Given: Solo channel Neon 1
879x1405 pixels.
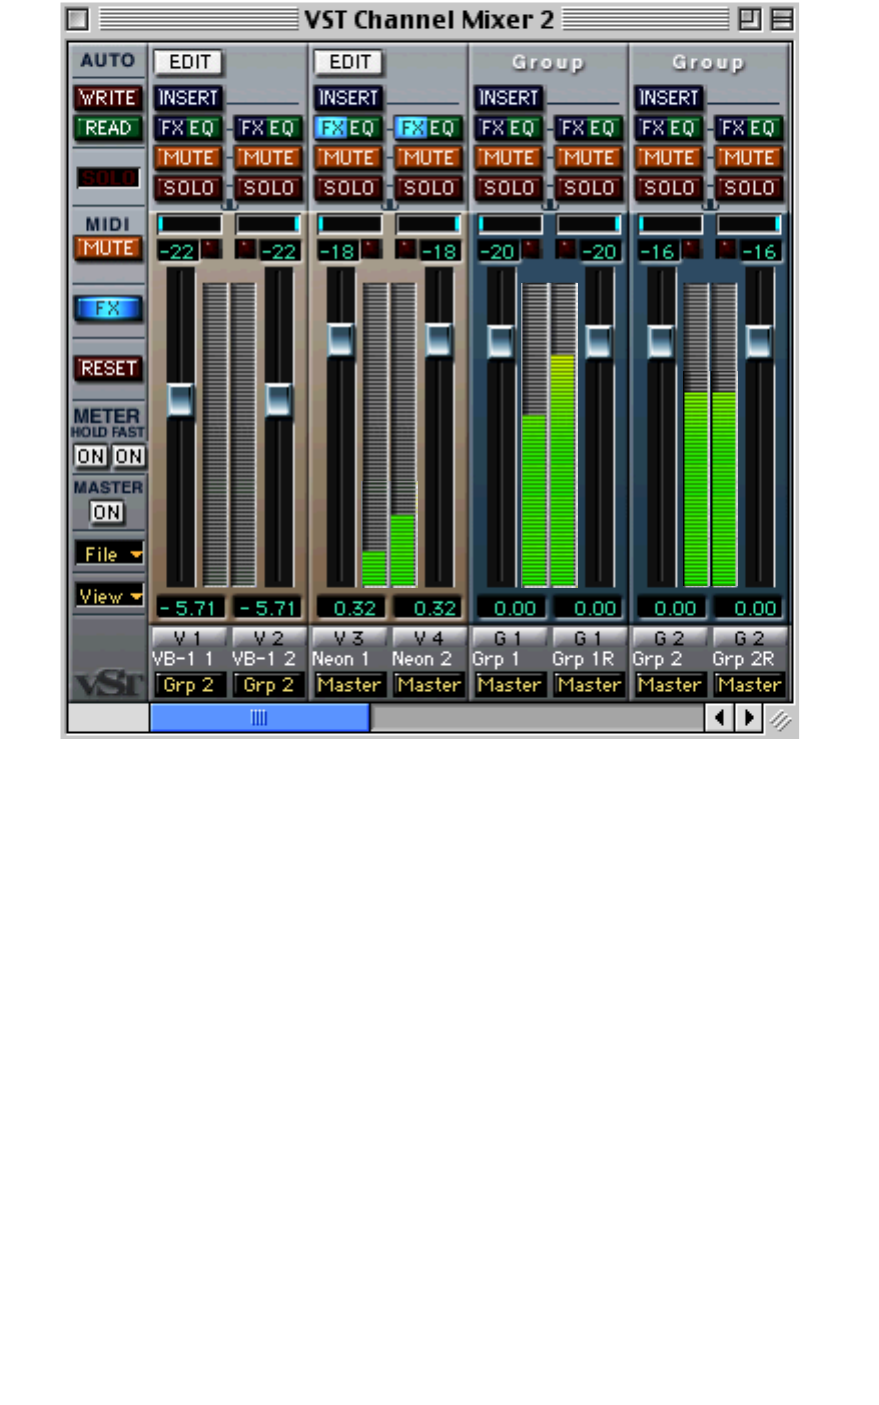Looking at the screenshot, I should [348, 188].
